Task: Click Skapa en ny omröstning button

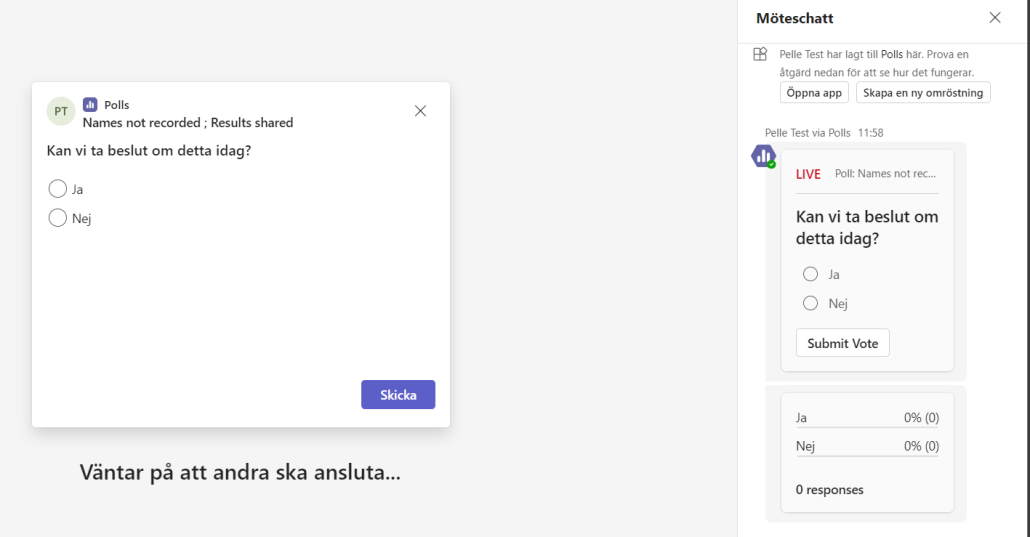Action: (x=923, y=93)
